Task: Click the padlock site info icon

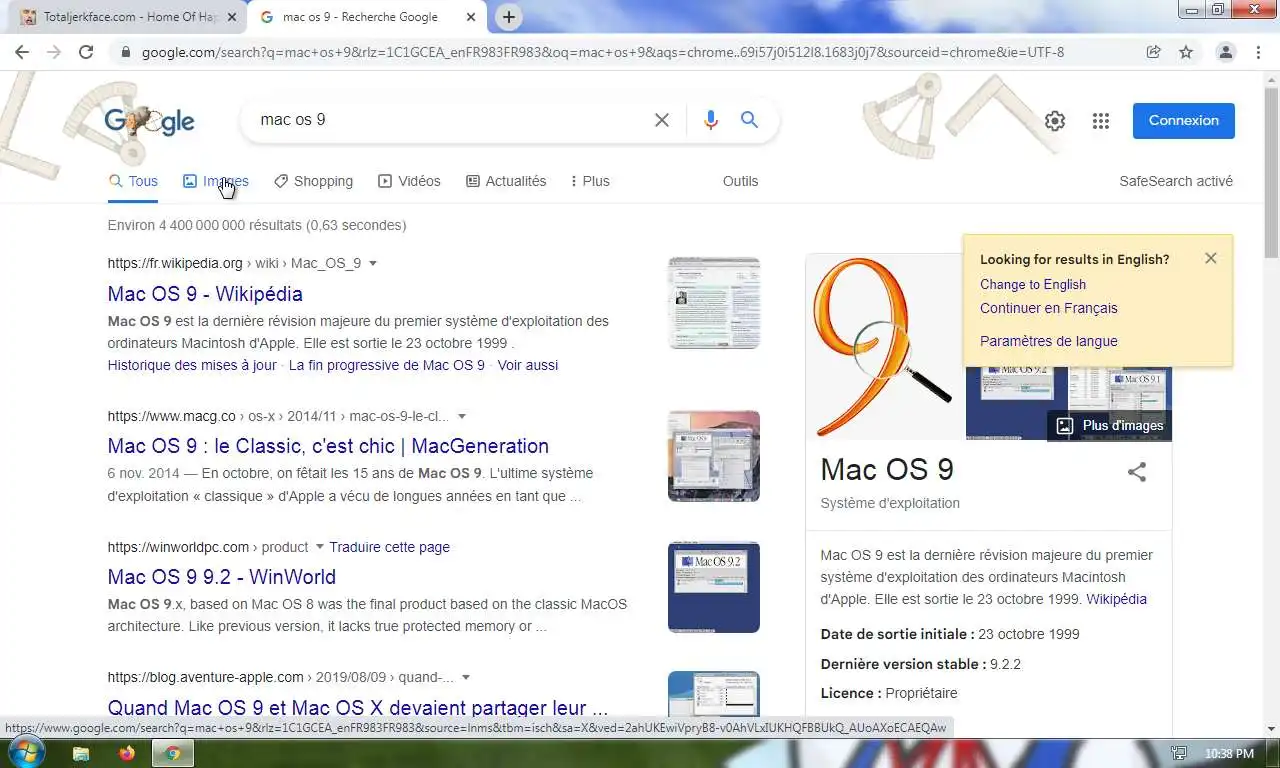Action: point(125,52)
